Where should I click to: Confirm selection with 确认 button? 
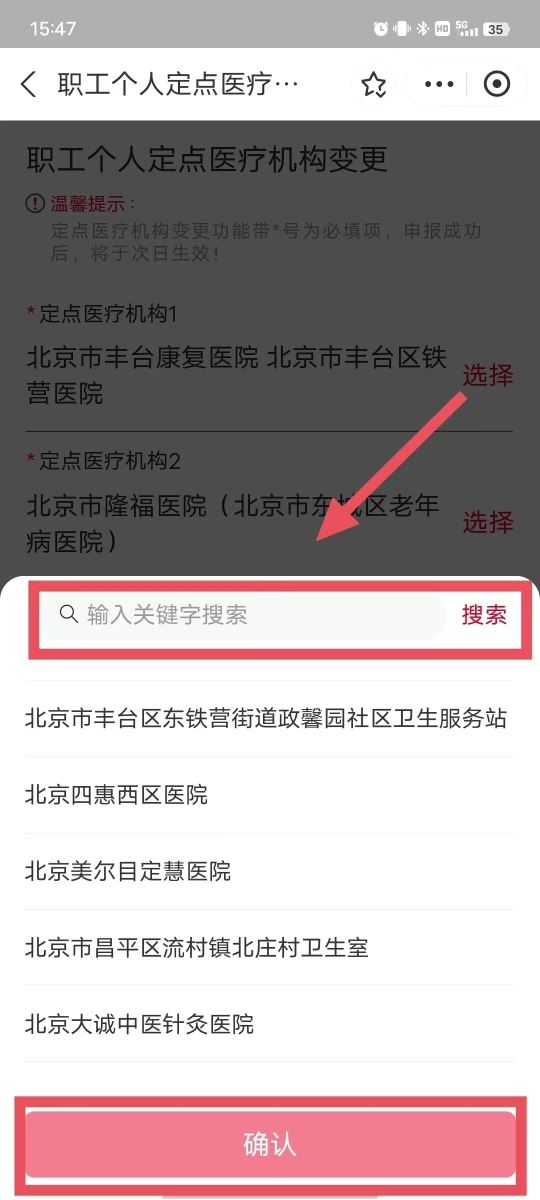tap(270, 1144)
